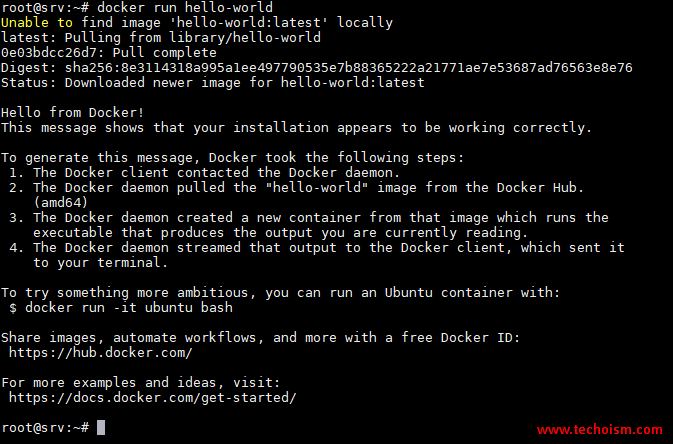The width and height of the screenshot is (673, 444).
Task: Click the 'Hello from Docker!' line
Action: (72, 113)
